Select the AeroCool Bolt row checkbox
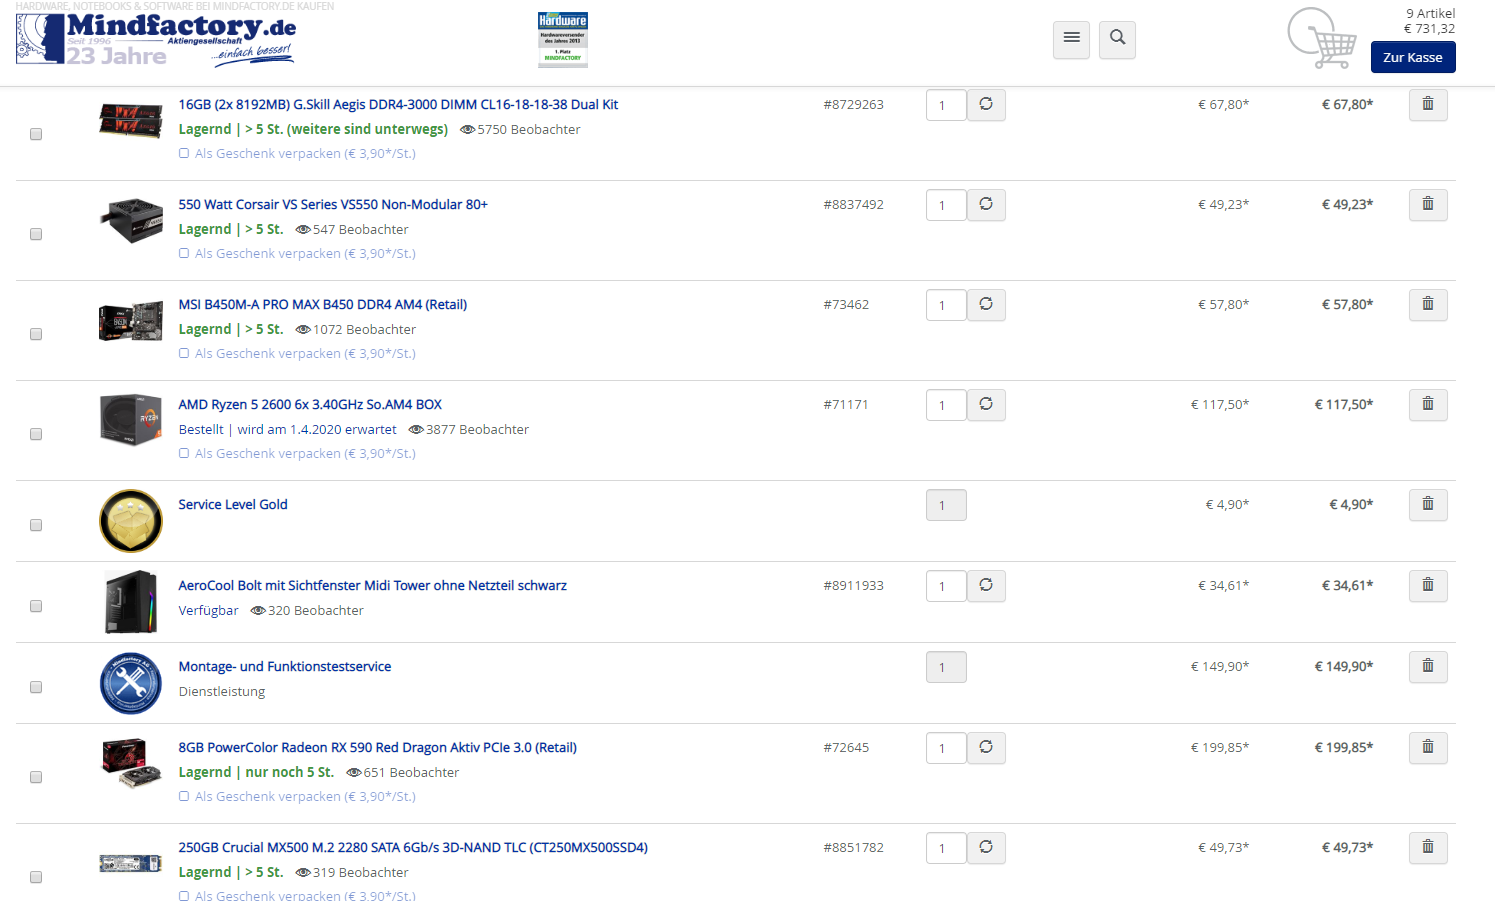Viewport: 1495px width, 901px height. [x=36, y=606]
